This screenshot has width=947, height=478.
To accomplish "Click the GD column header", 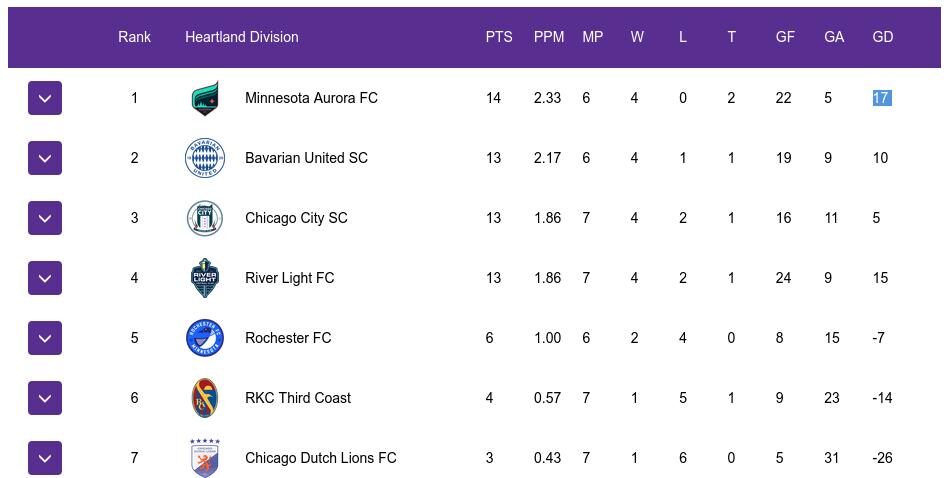I will pos(882,37).
